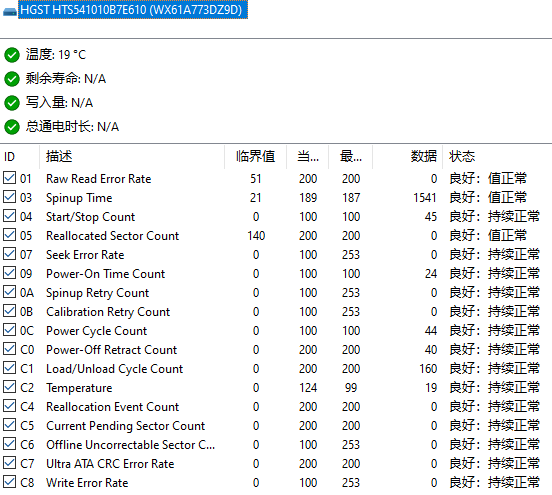Toggle checkbox for 09 Power-On Time Count
Viewport: 552px width, 495px height.
coord(10,273)
